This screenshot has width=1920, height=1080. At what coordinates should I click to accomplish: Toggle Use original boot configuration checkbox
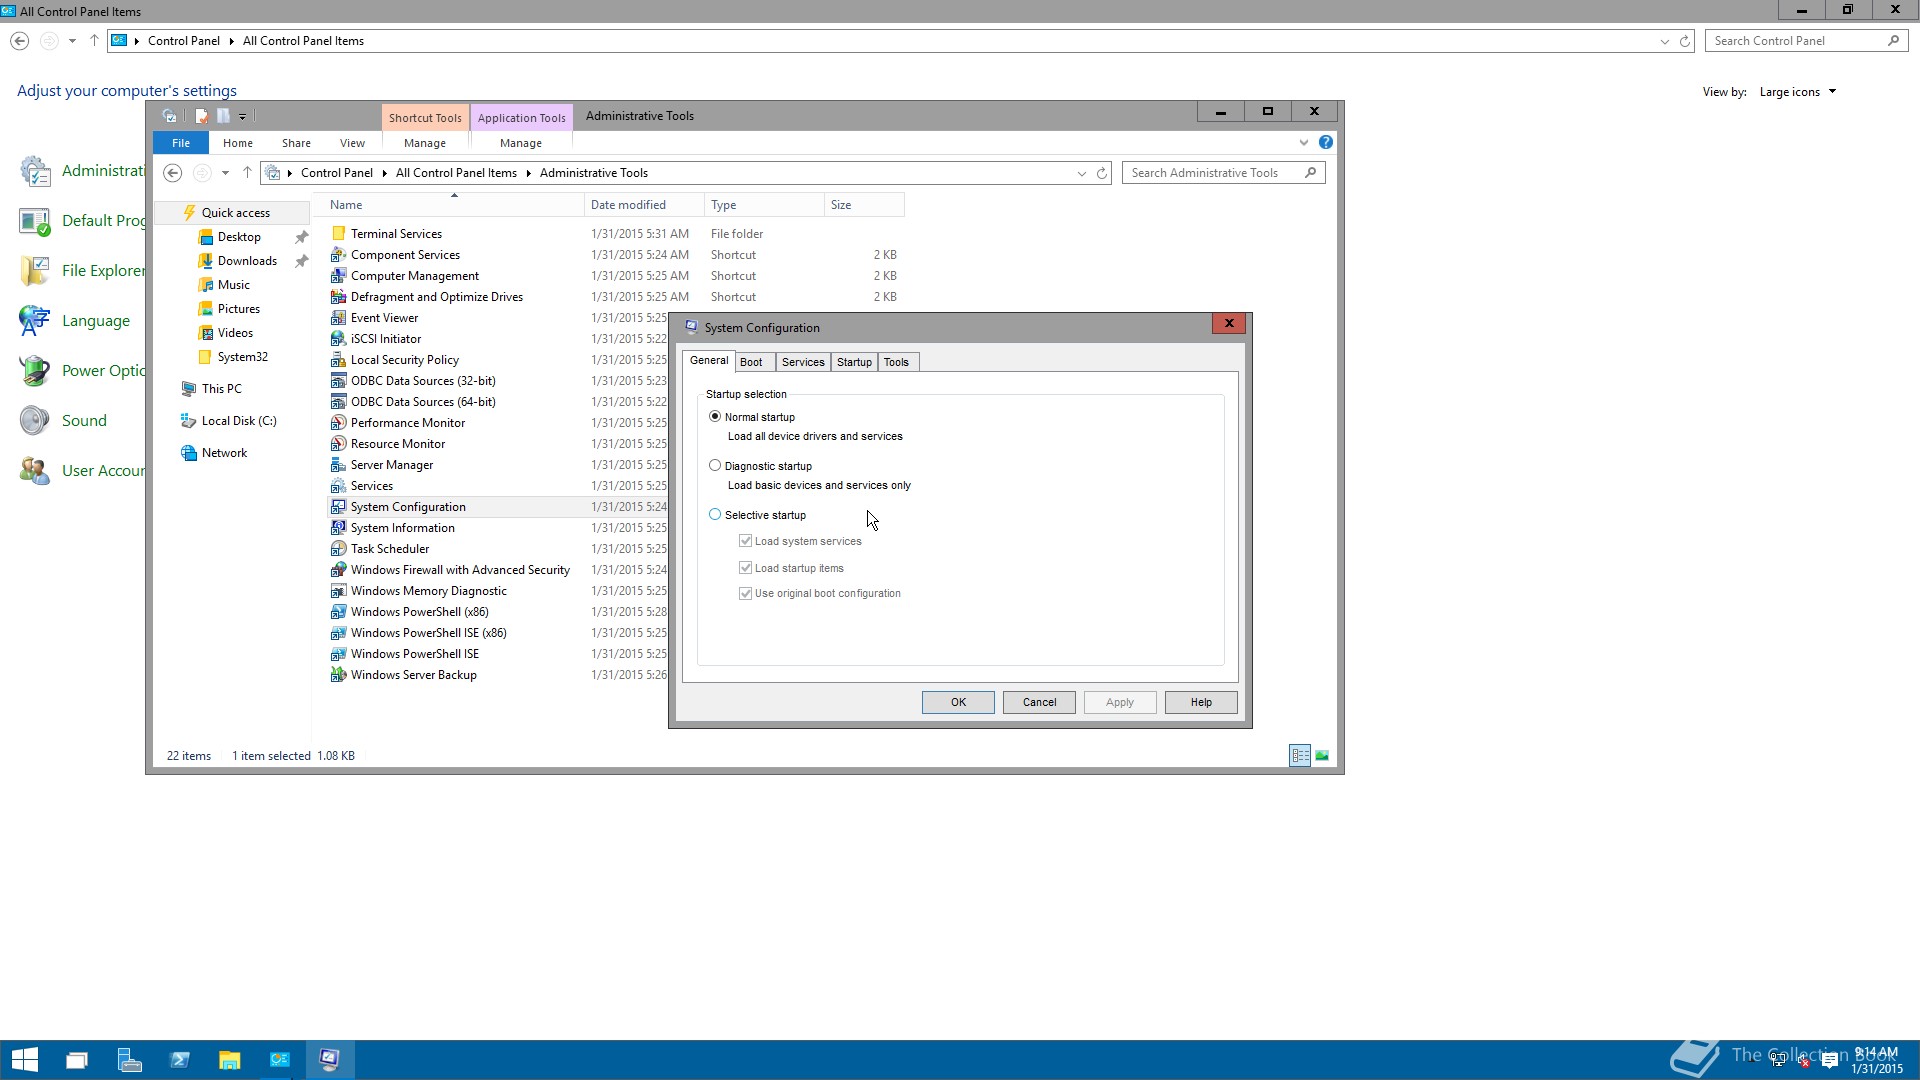point(745,593)
